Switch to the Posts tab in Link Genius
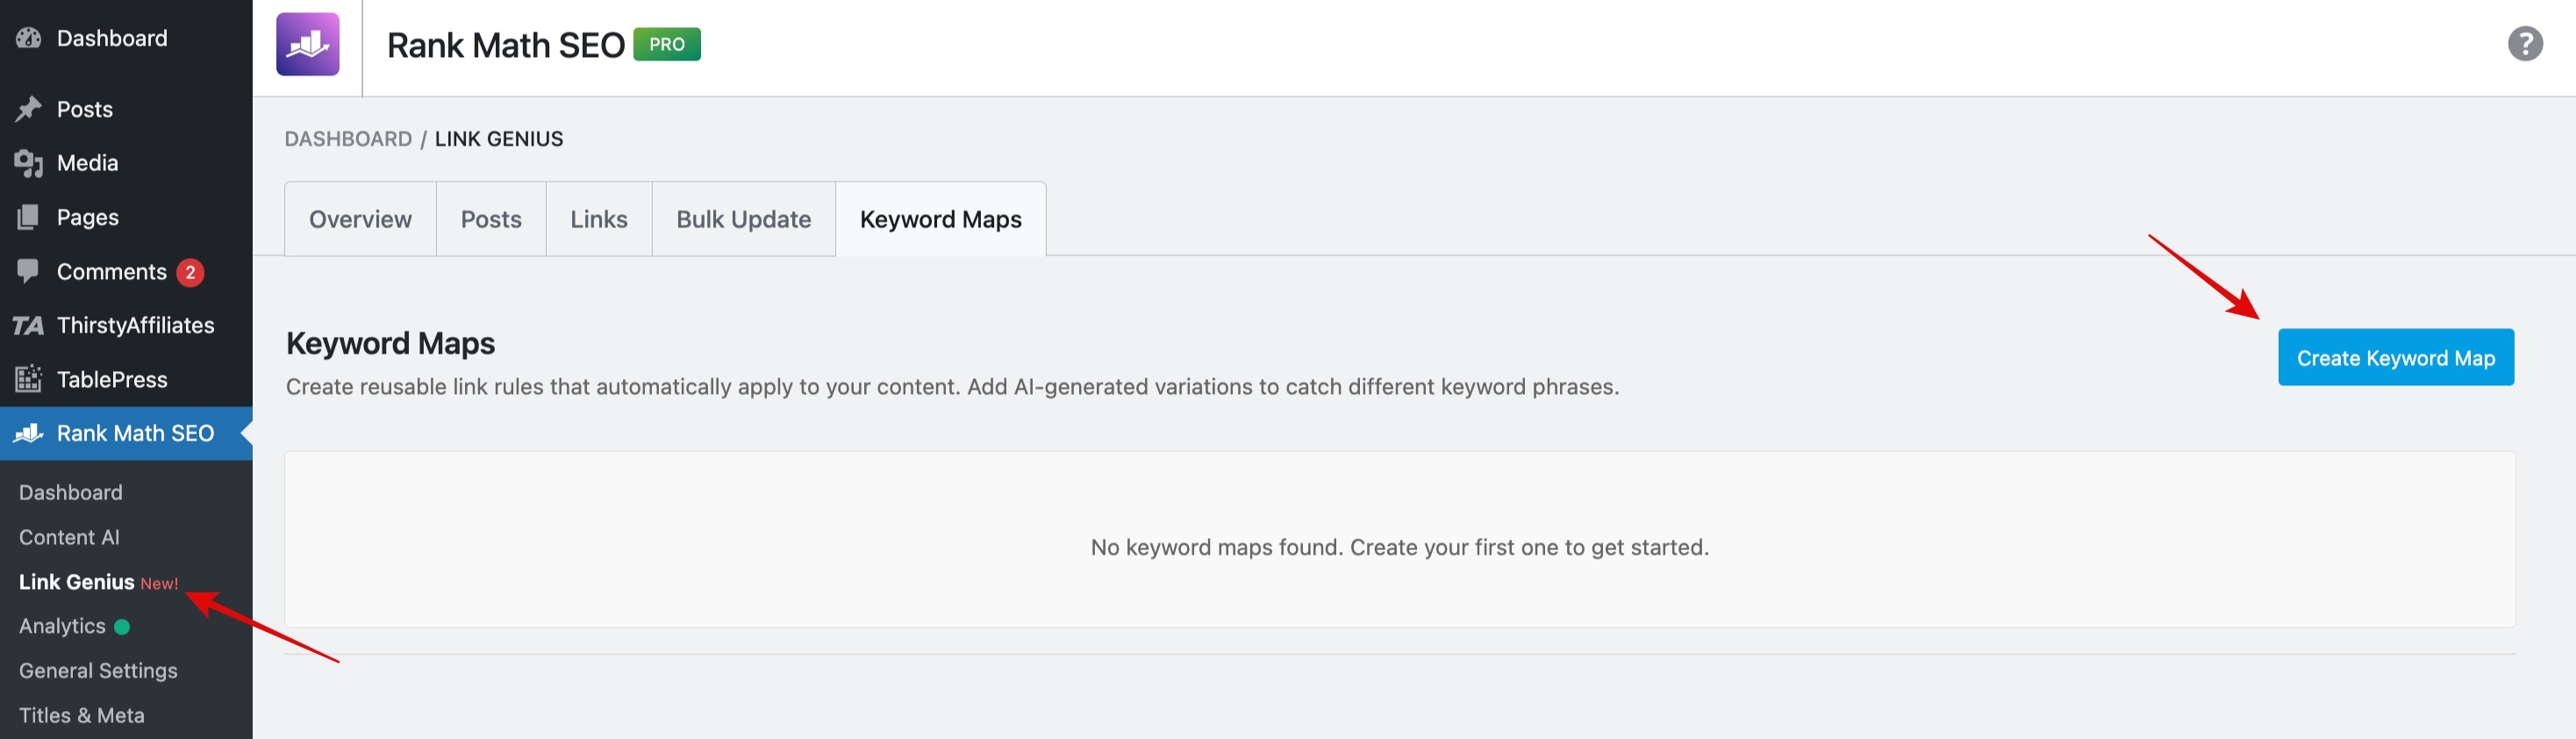Screen dimensions: 2576x739 click(x=491, y=219)
